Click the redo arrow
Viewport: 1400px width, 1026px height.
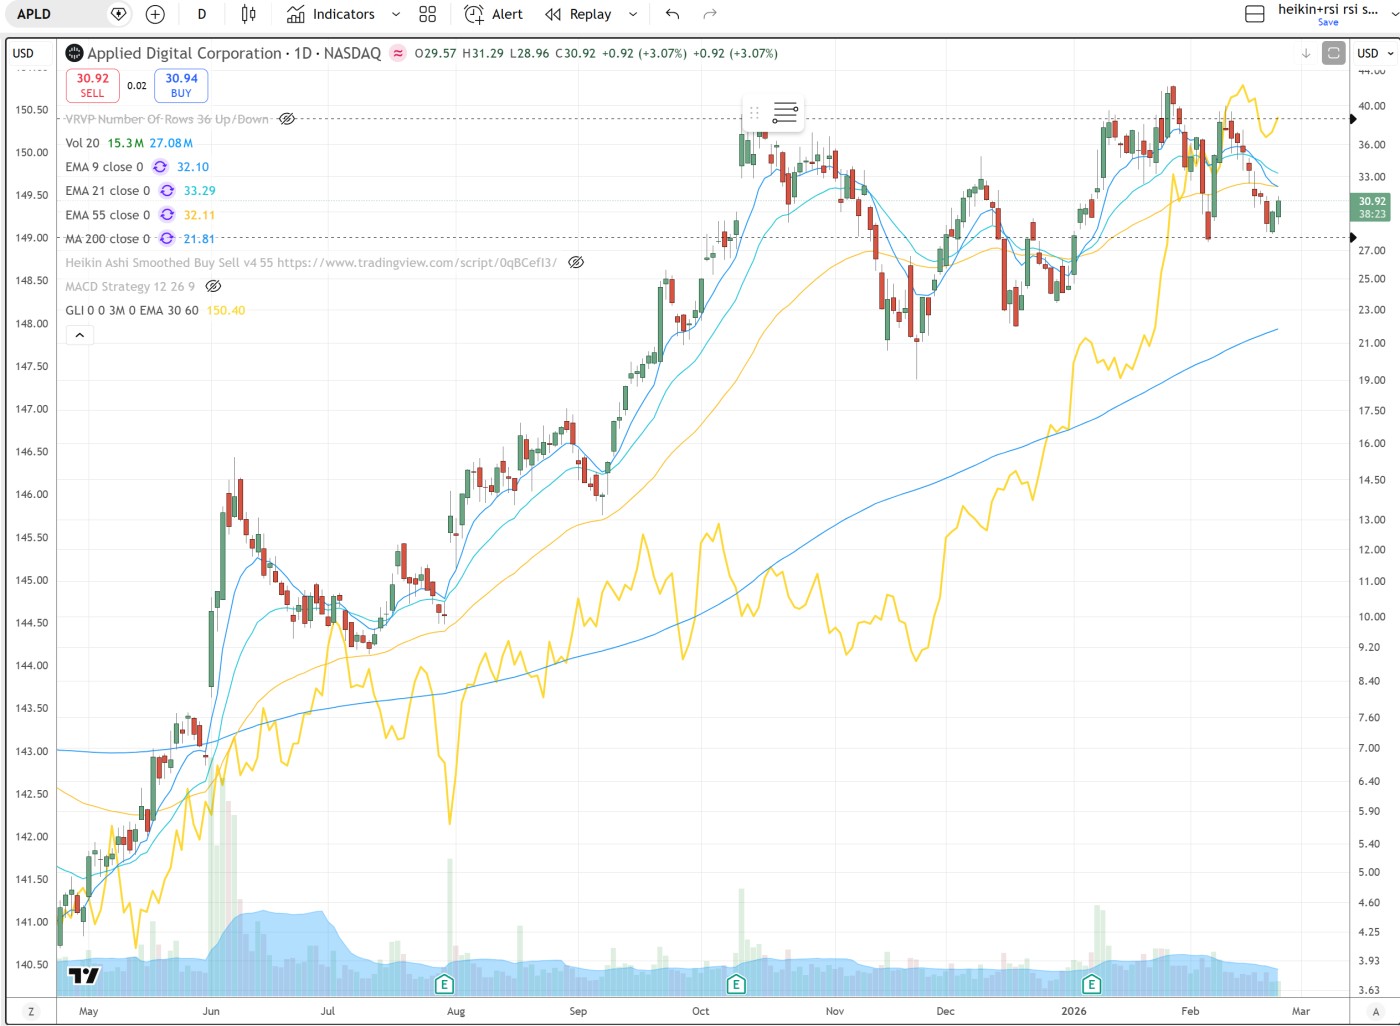point(710,14)
